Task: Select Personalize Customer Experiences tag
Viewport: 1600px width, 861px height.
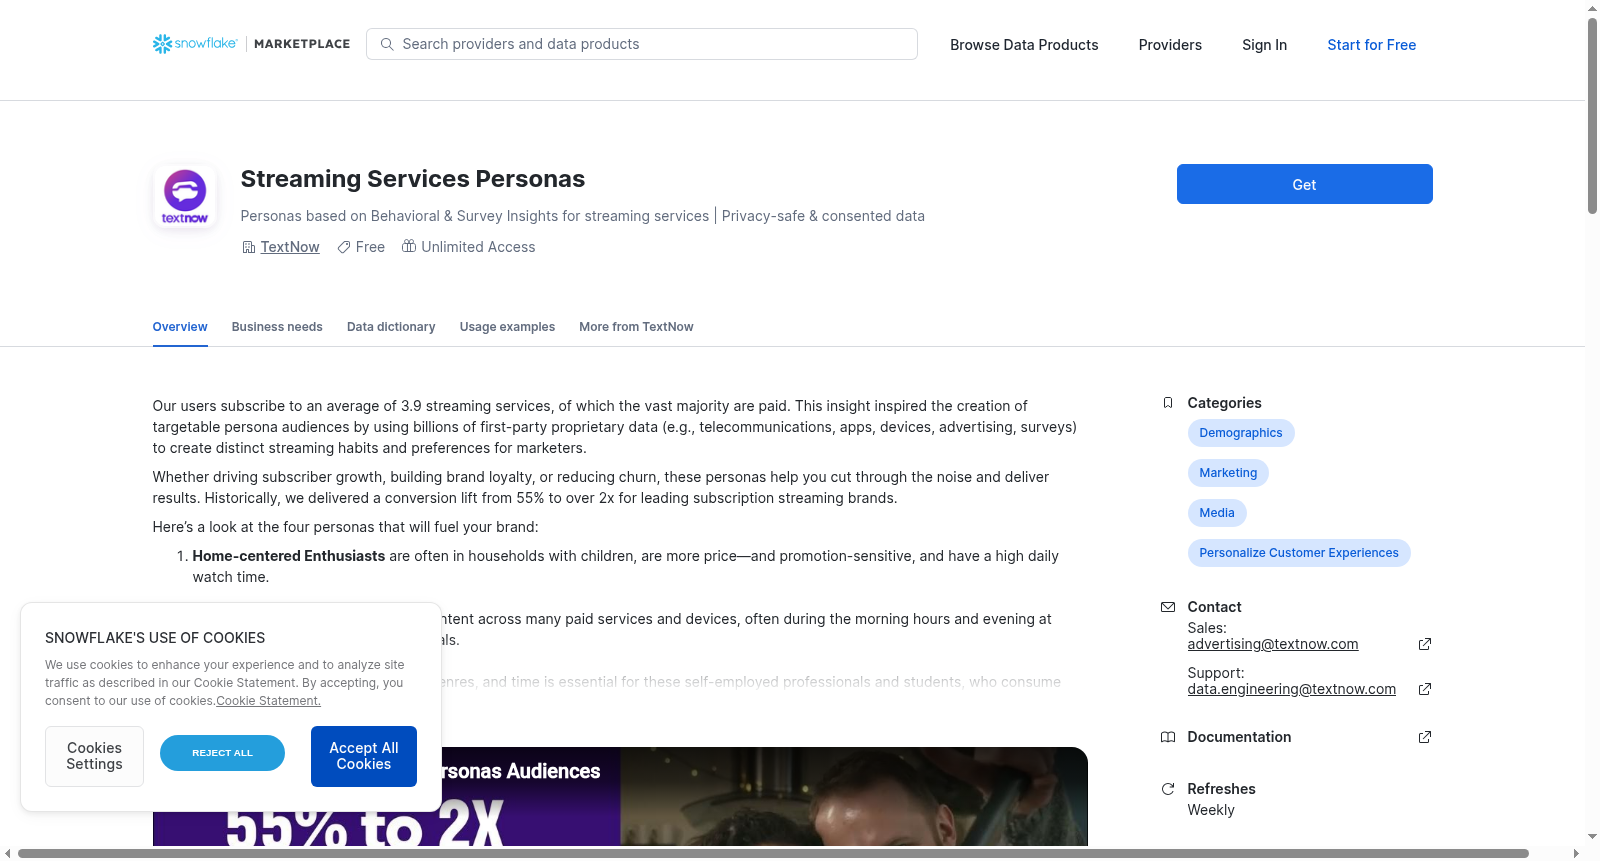Action: 1299,553
